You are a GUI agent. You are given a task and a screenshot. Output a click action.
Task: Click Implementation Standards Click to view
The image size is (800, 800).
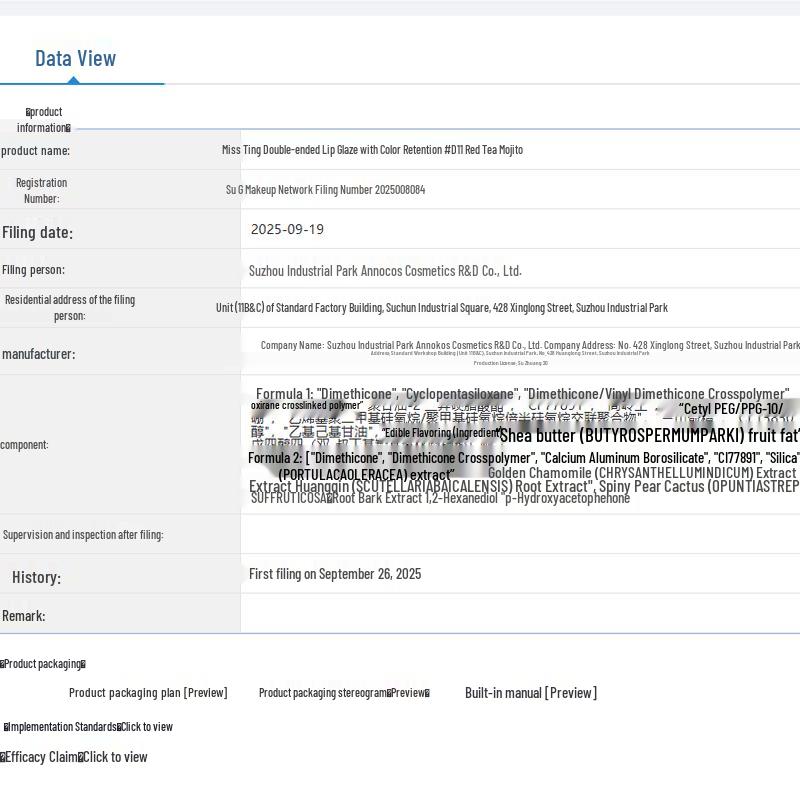(88, 727)
